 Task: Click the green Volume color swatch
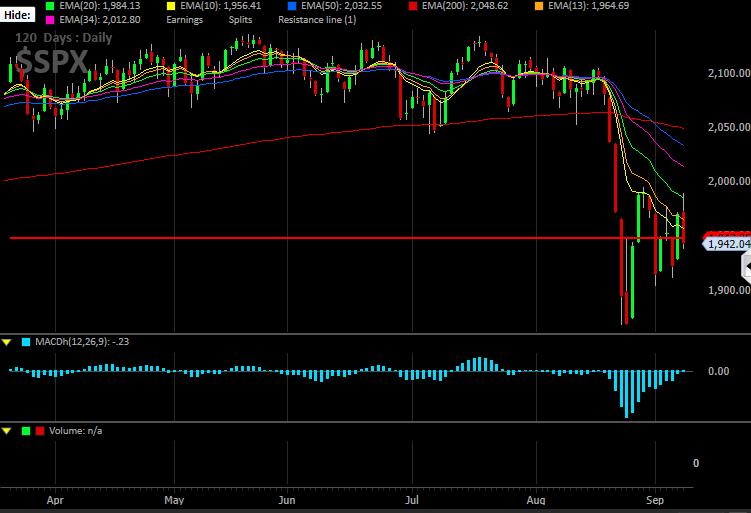(x=26, y=431)
